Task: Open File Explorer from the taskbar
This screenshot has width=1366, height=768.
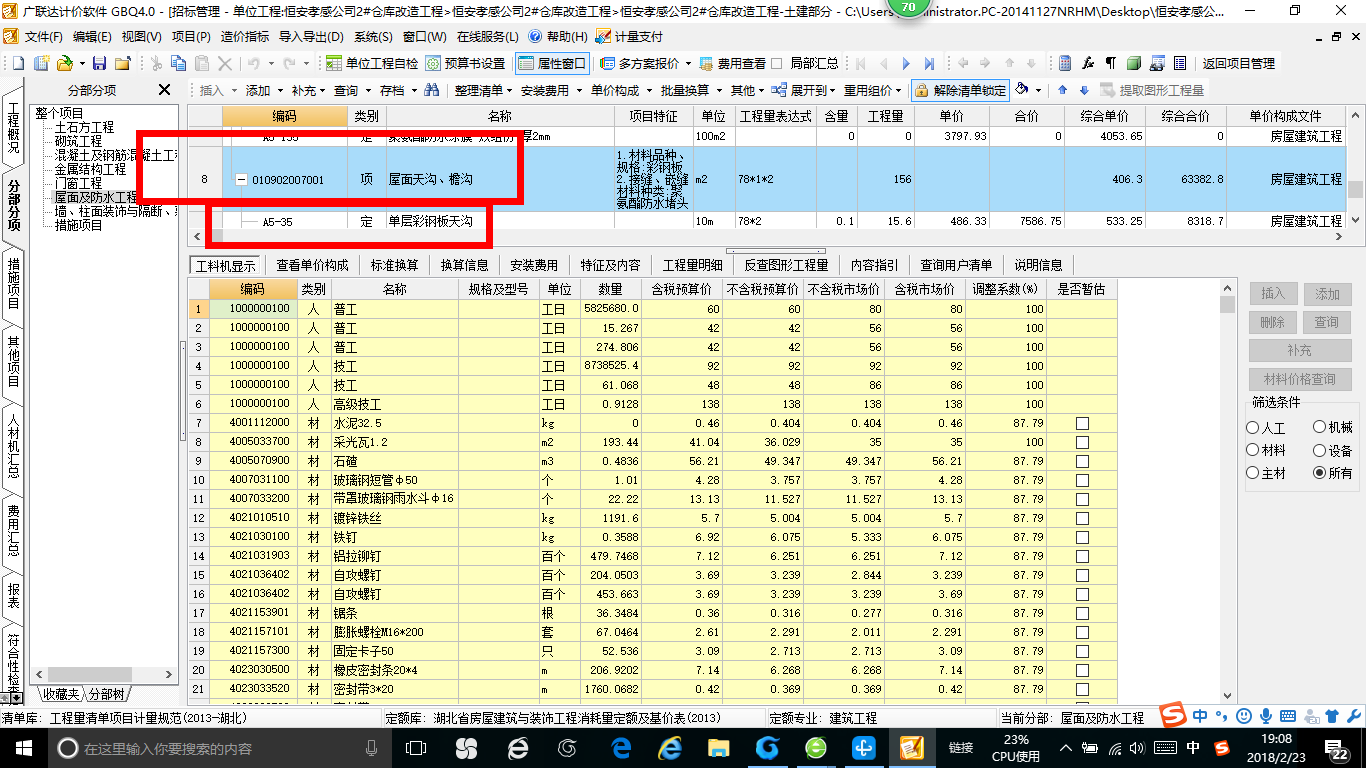Action: 719,747
